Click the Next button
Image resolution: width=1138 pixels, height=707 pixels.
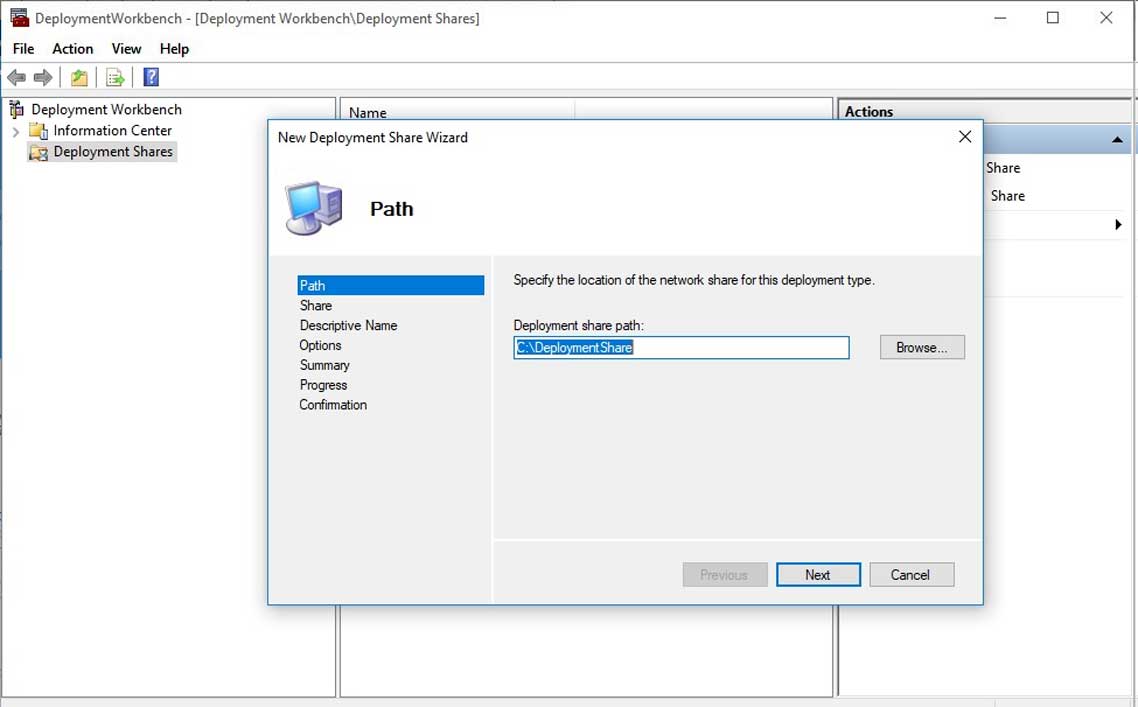818,574
